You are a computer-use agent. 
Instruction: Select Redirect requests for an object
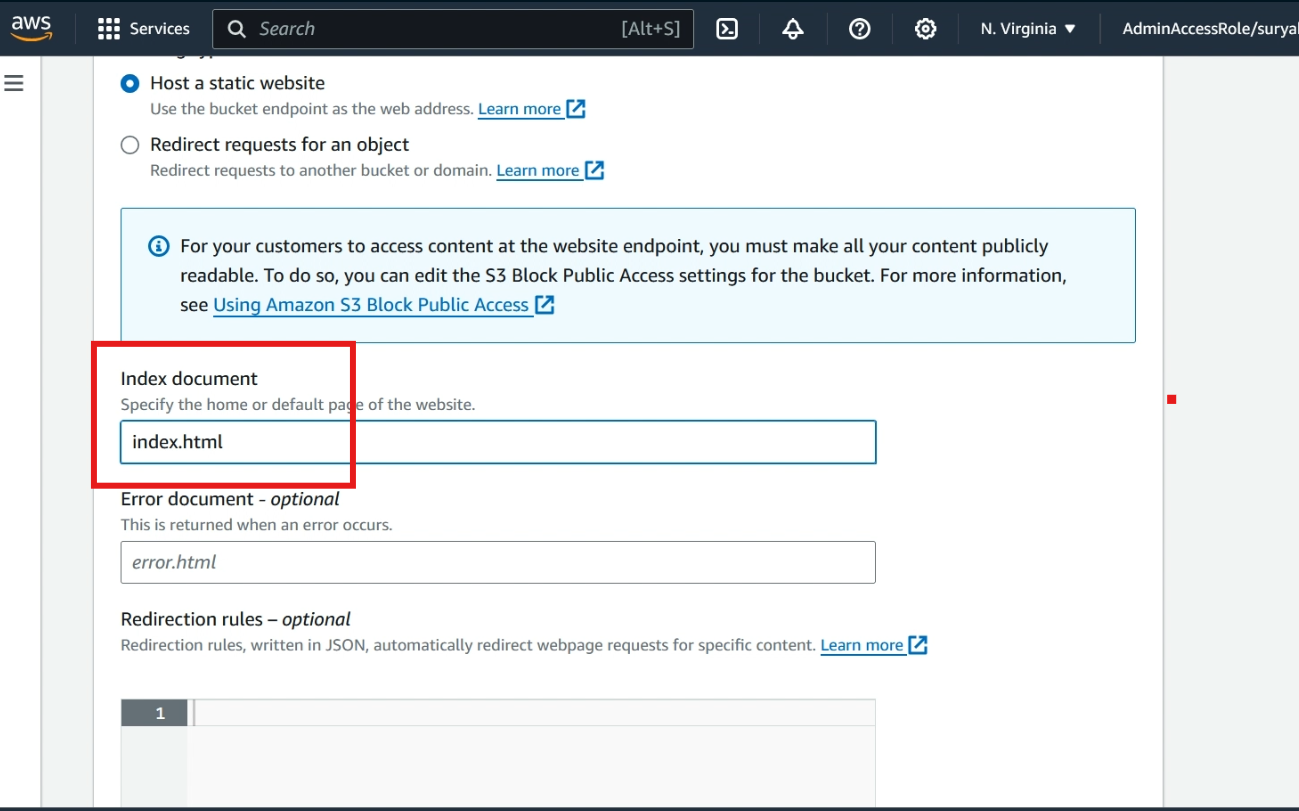point(130,145)
